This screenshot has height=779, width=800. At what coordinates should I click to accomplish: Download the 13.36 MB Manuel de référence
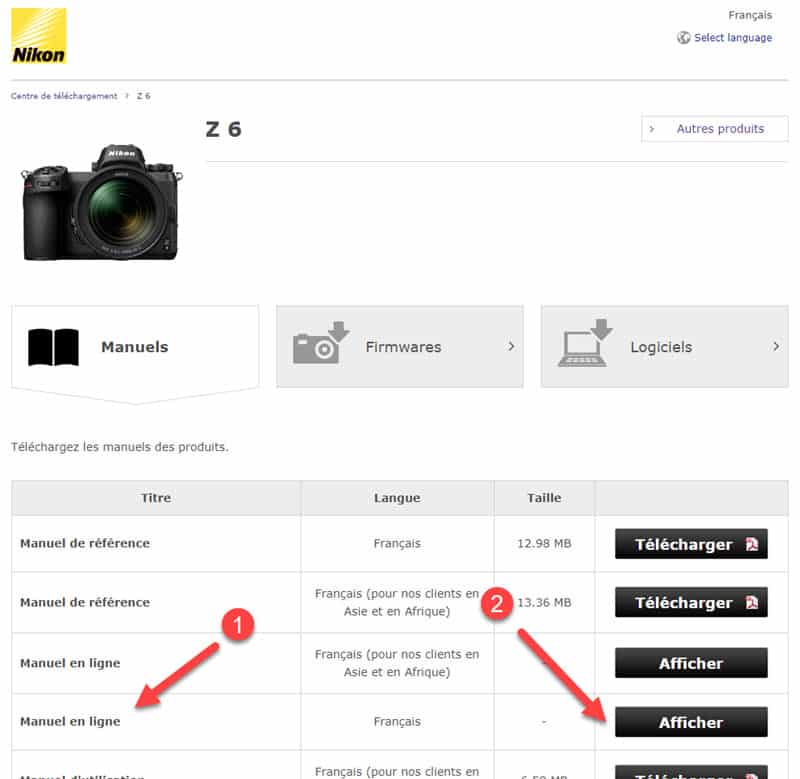pos(691,602)
